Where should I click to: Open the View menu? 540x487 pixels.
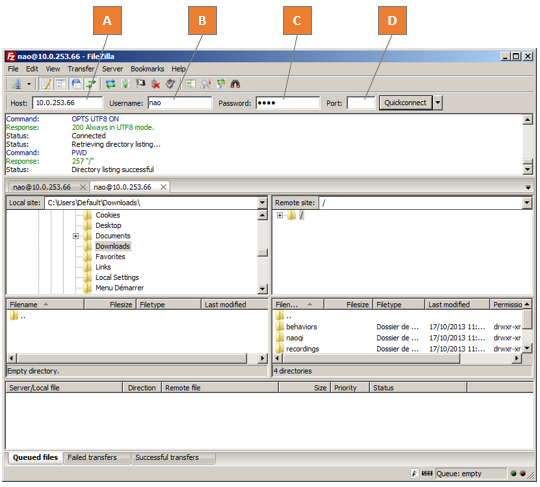click(x=53, y=69)
